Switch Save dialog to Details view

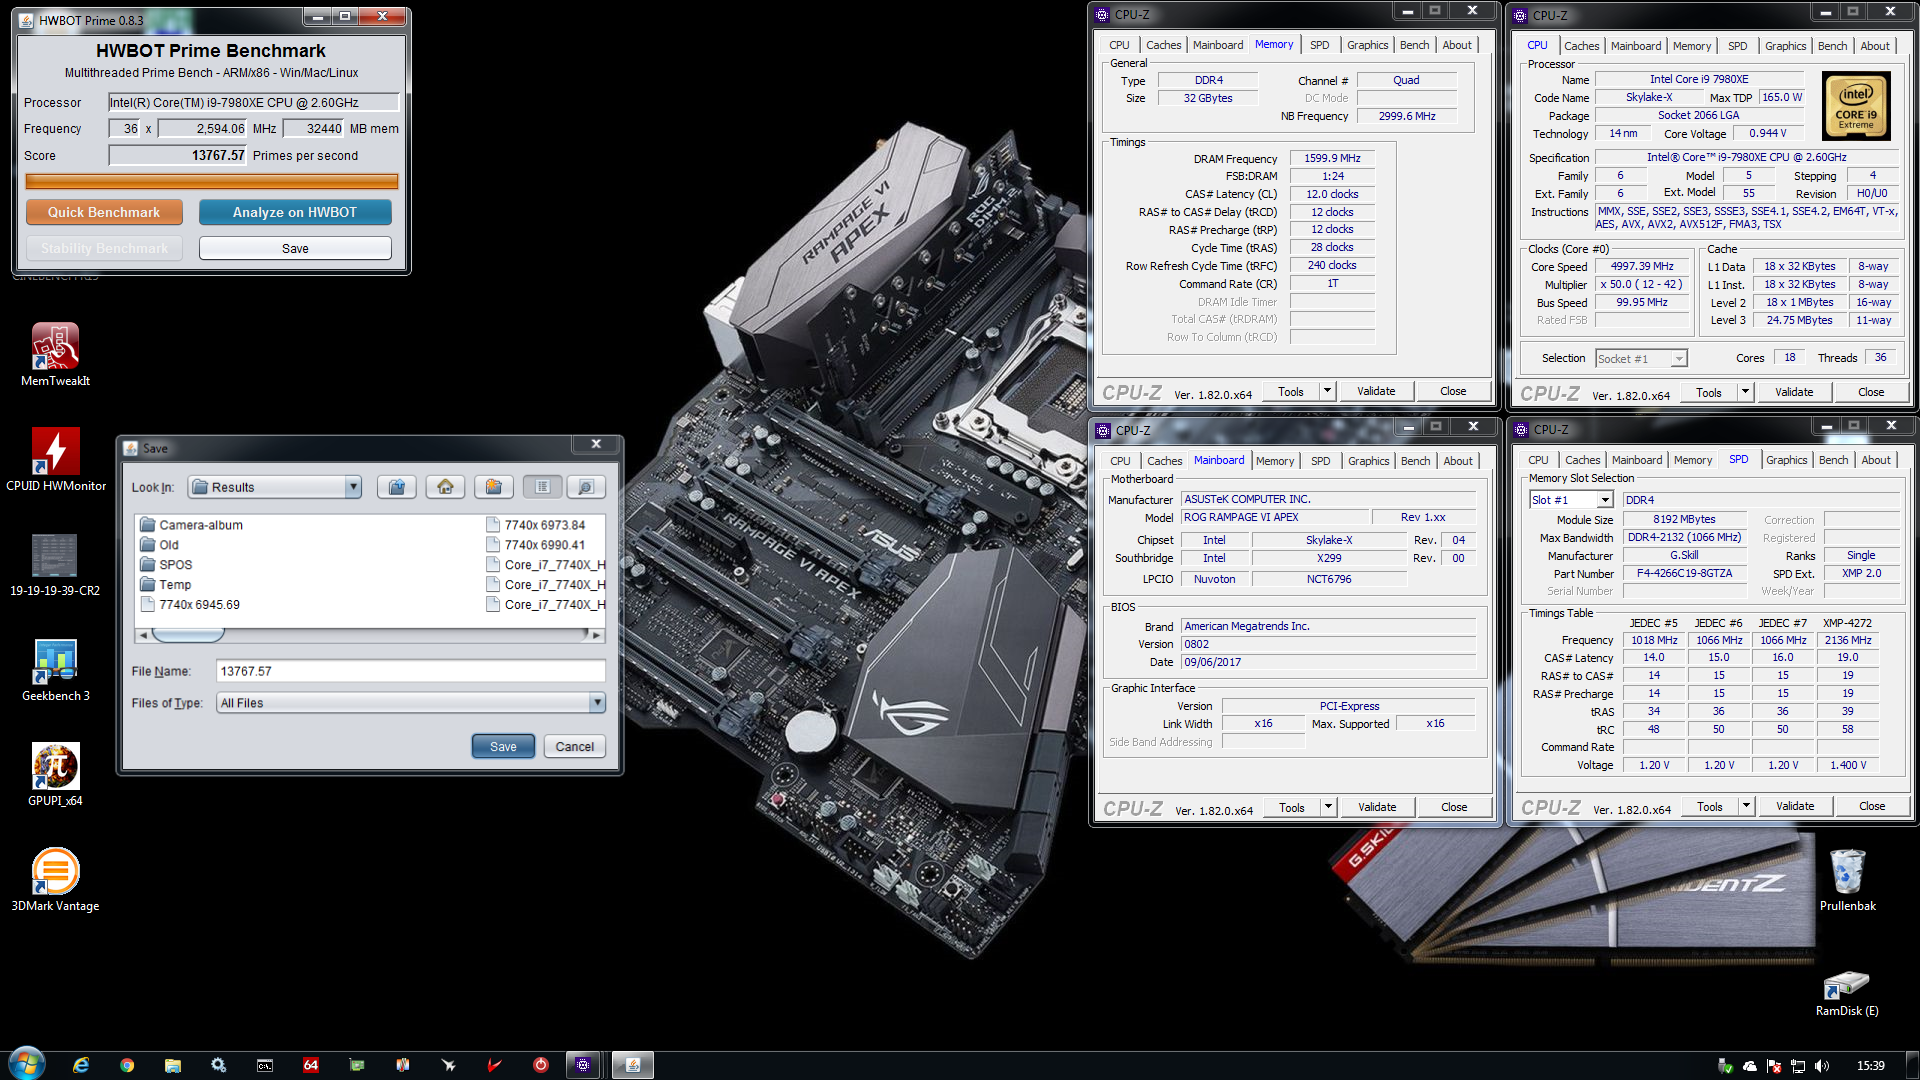point(586,487)
